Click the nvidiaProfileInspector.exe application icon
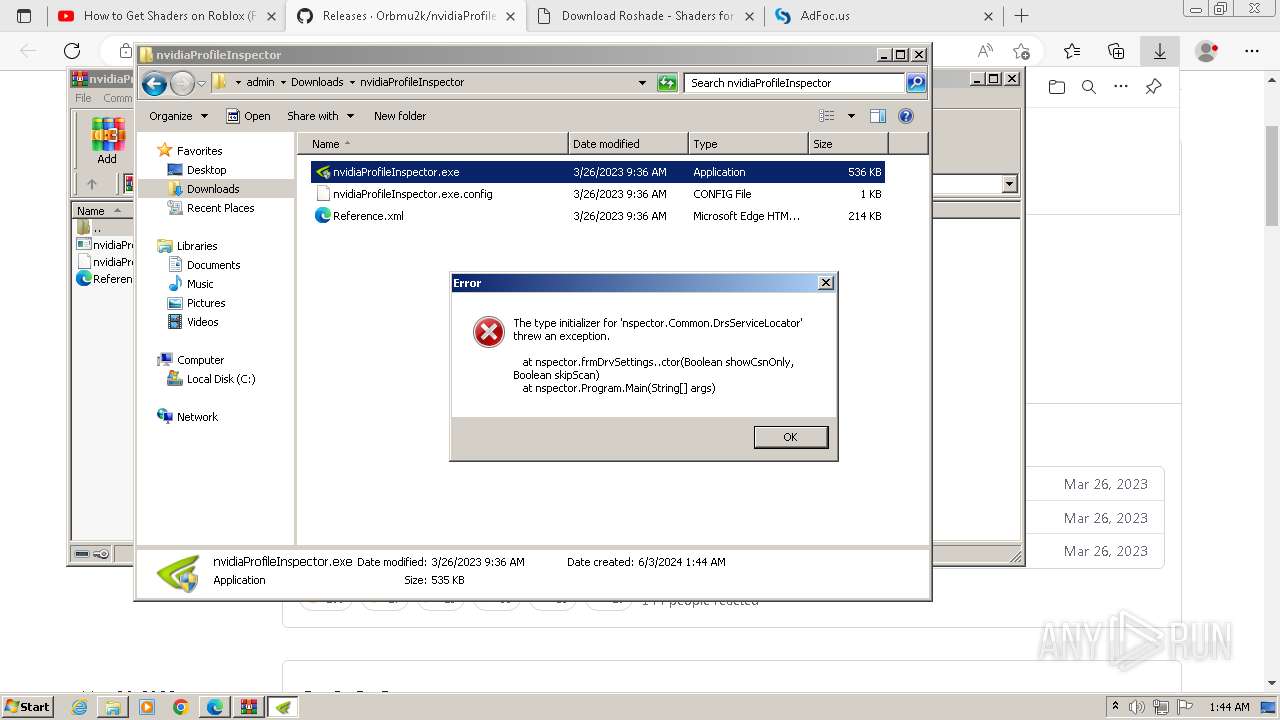This screenshot has height=720, width=1280. point(323,172)
